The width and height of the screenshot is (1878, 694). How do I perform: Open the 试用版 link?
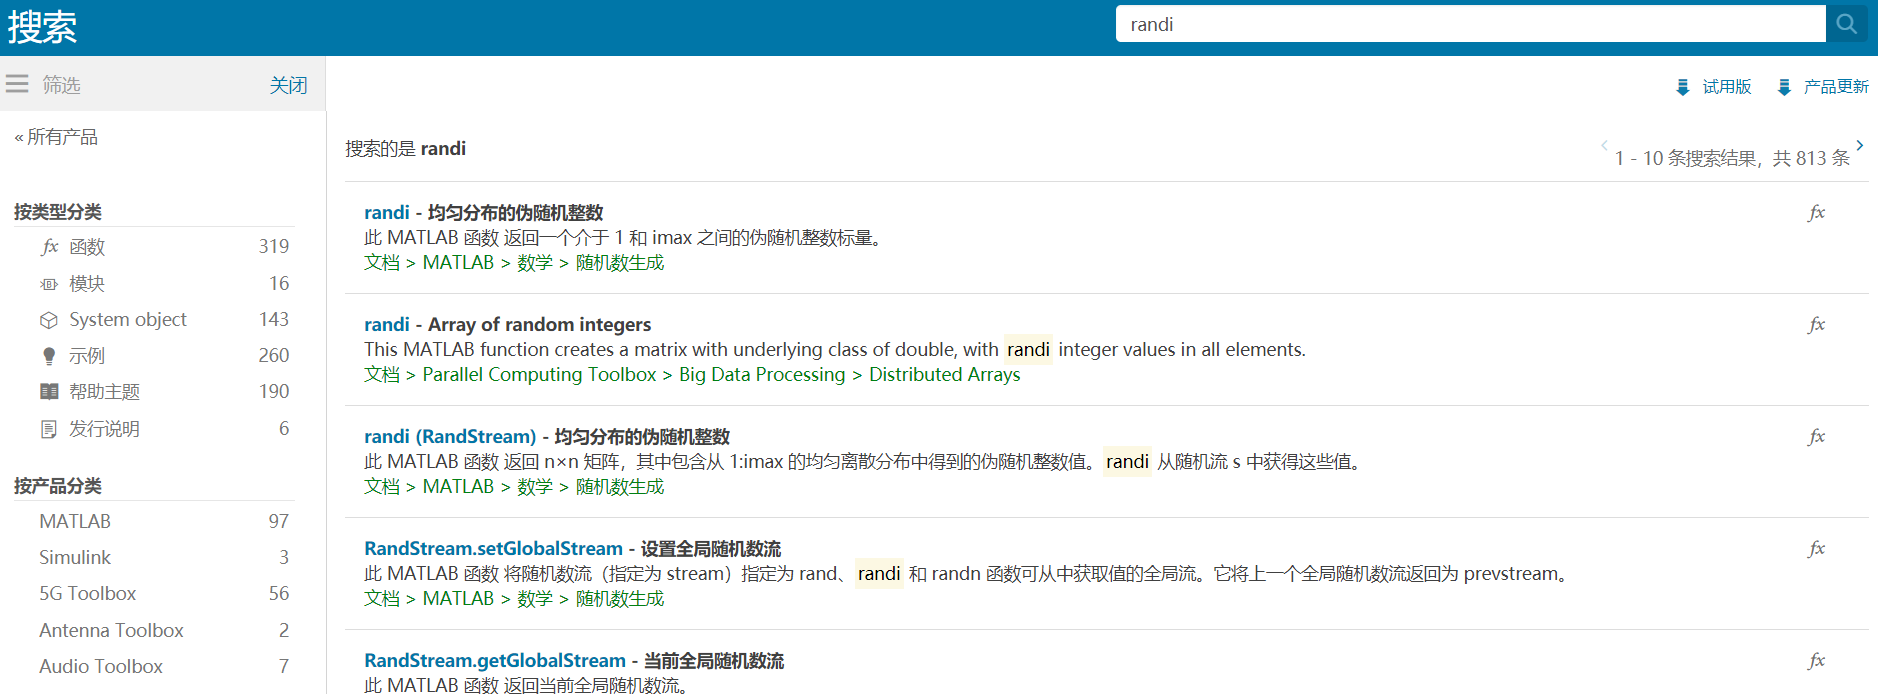(x=1727, y=87)
